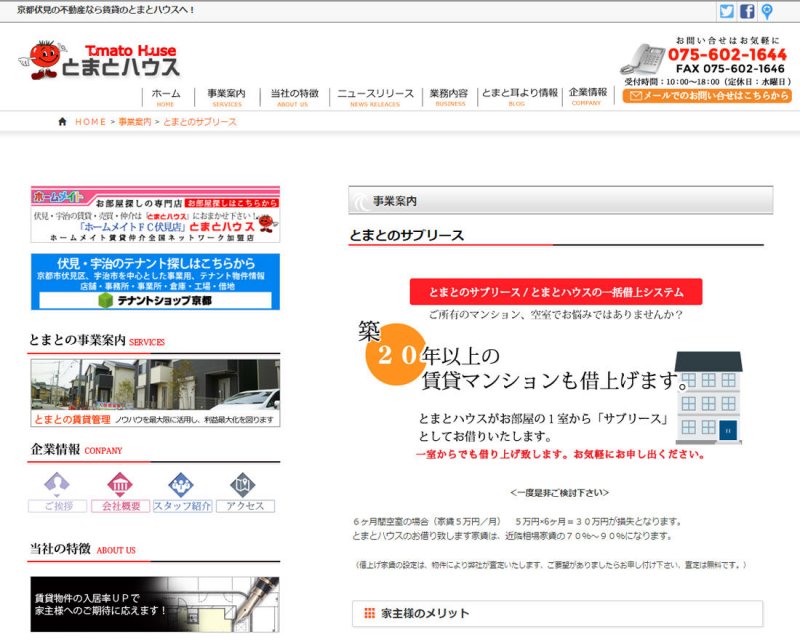Screen dimensions: 800x640
Task: Open the 業務内容 menu item
Action: click(x=449, y=96)
